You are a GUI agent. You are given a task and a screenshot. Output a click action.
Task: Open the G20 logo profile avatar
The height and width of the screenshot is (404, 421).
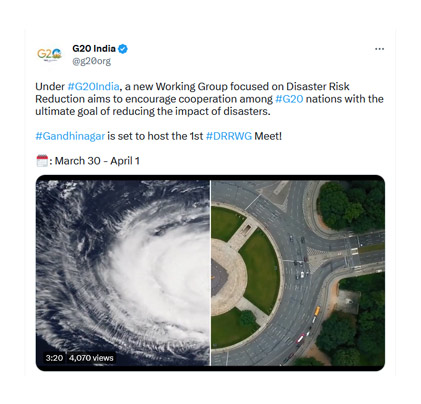tap(49, 54)
